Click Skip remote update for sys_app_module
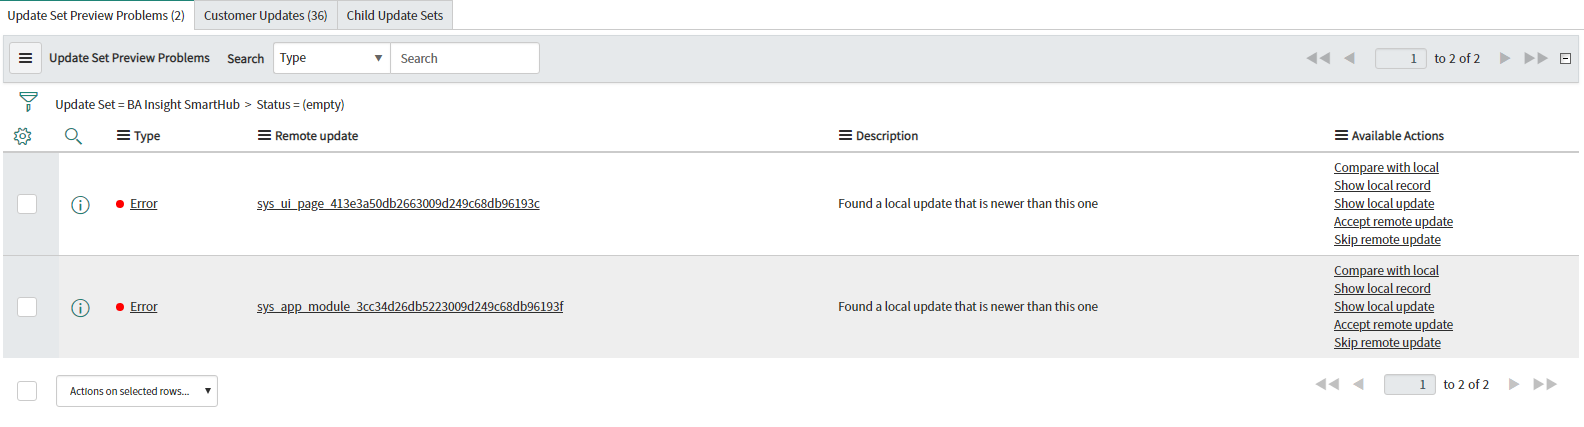 (x=1387, y=343)
